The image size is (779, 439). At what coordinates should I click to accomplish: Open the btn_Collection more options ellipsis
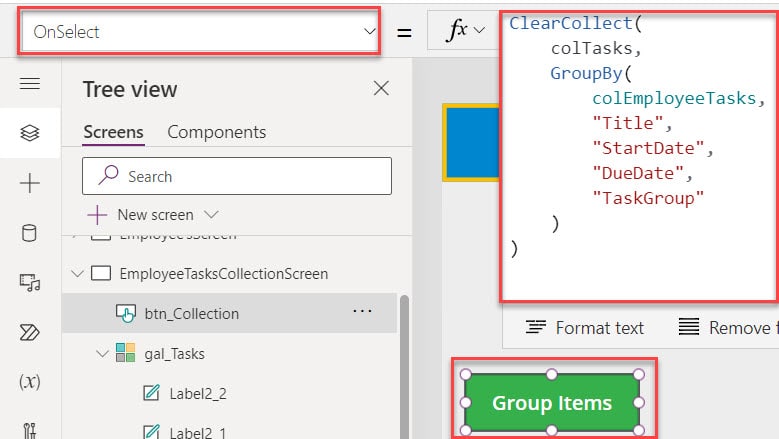click(362, 311)
